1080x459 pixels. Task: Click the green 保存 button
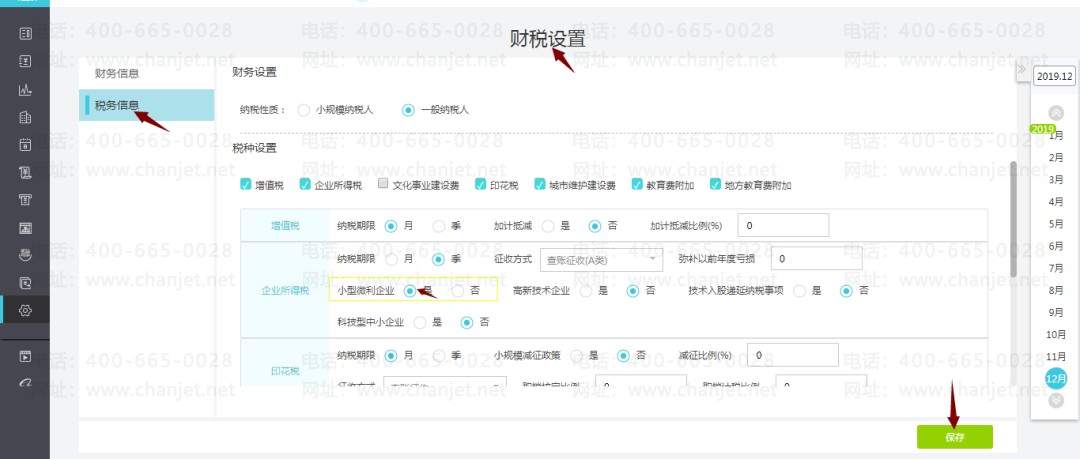click(x=955, y=437)
